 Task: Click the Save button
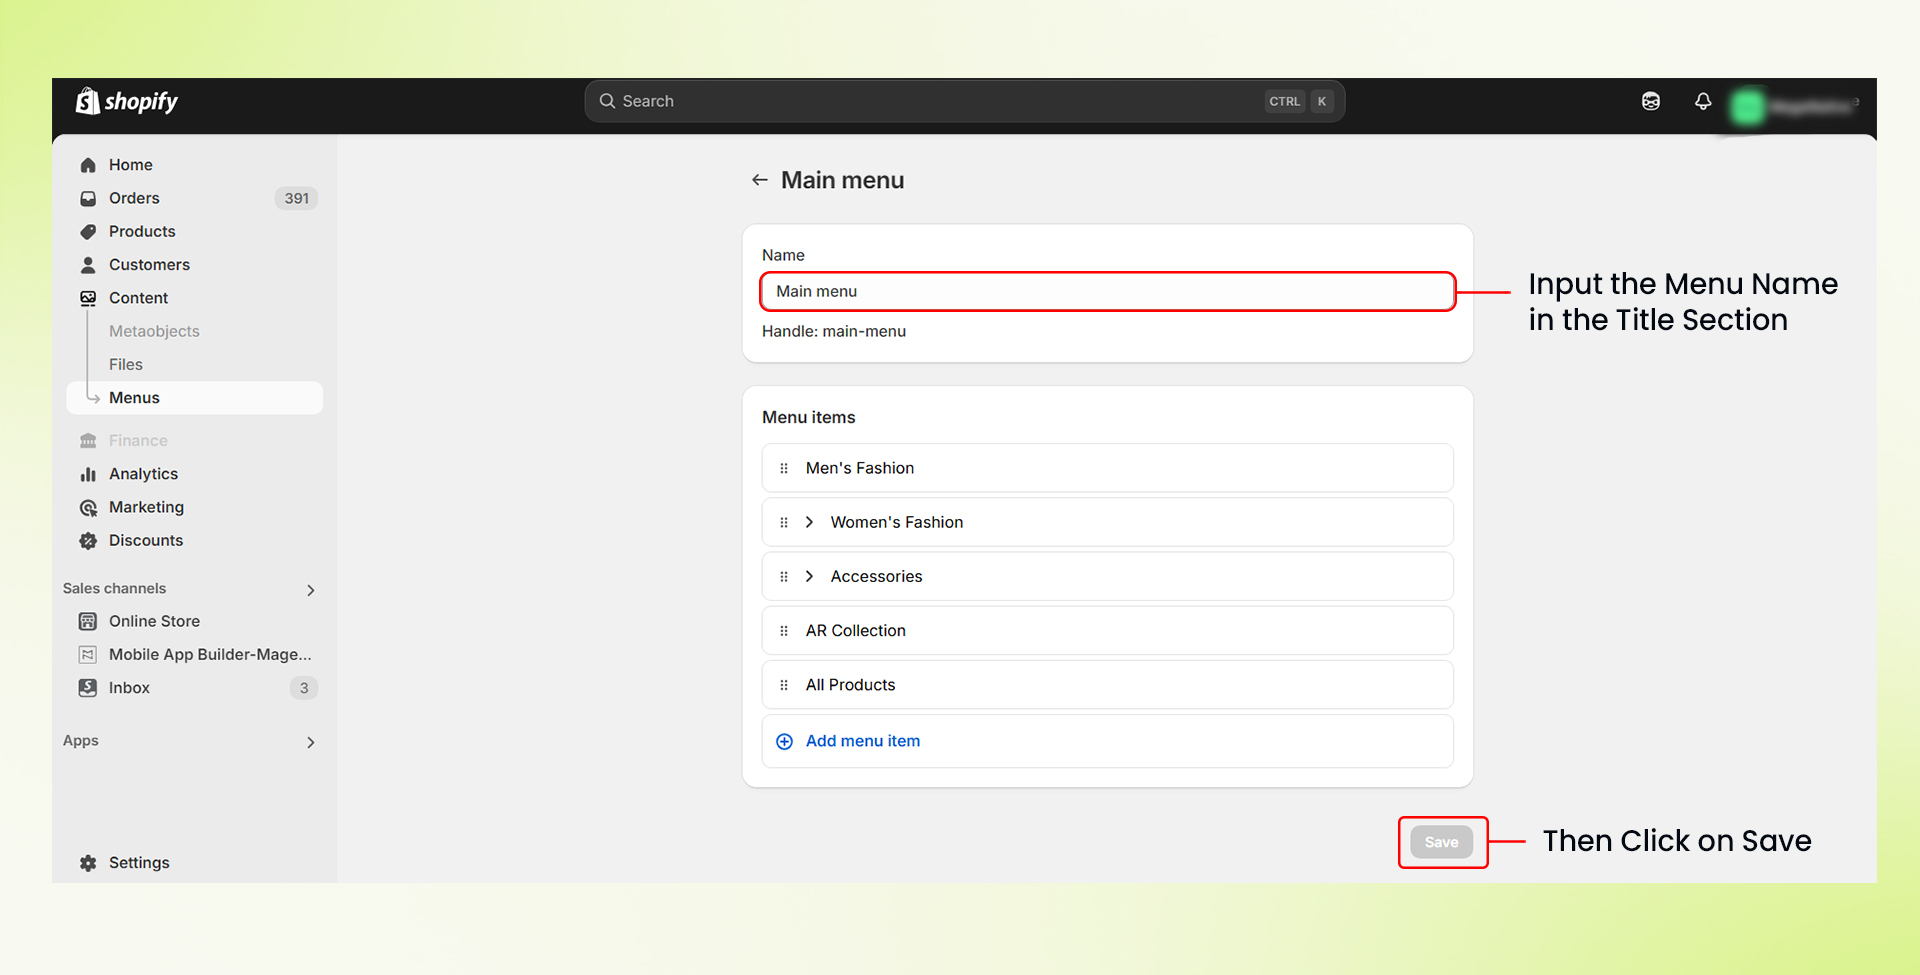[1442, 841]
